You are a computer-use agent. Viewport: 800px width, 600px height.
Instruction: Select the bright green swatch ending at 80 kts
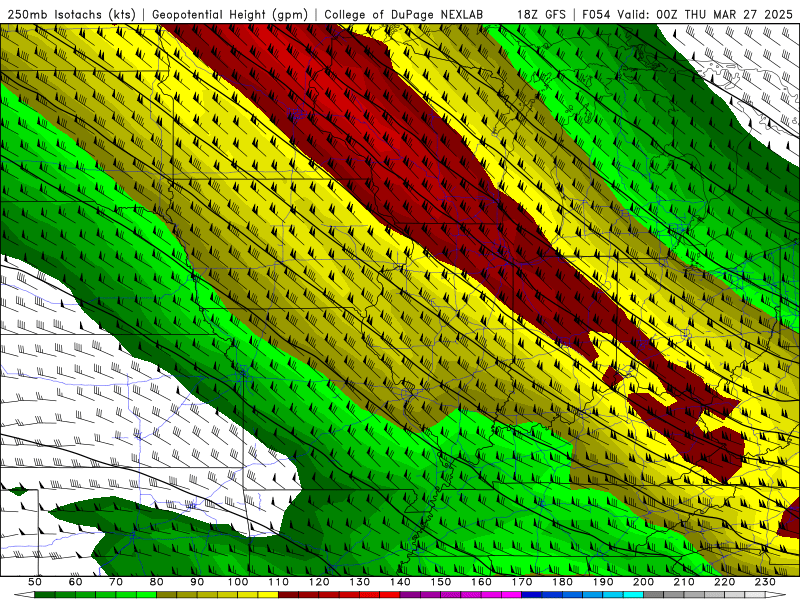coord(146,594)
